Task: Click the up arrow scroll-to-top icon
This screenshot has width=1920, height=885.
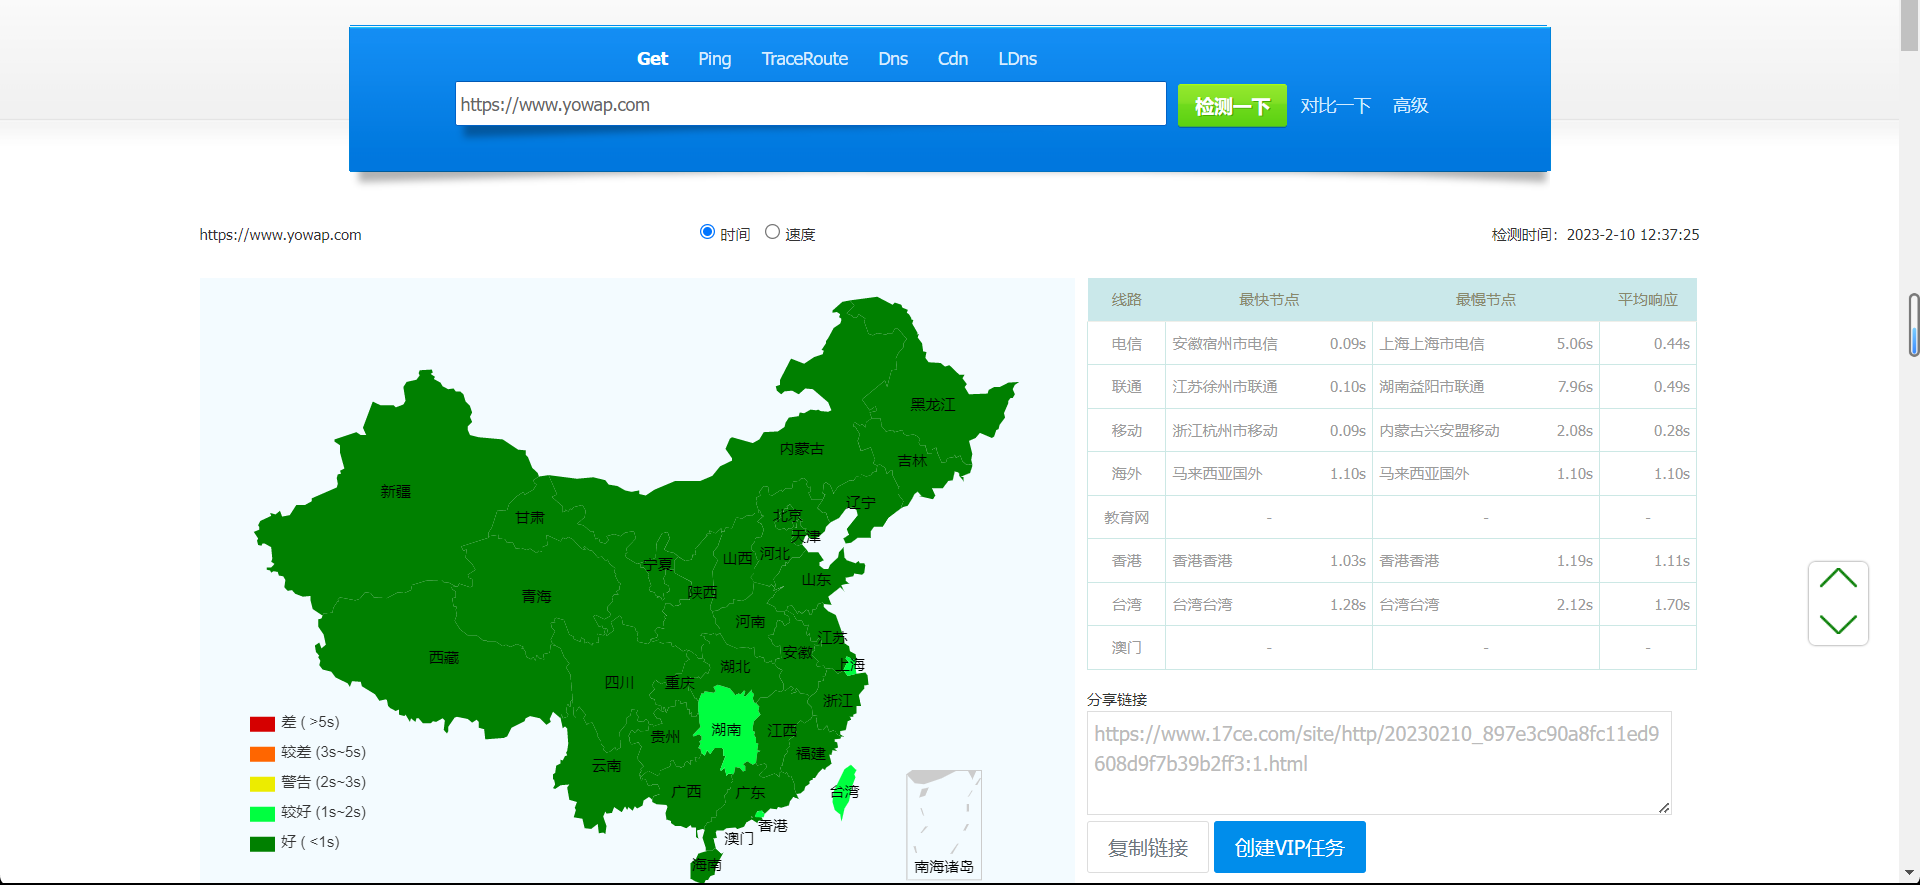Action: tap(1838, 580)
